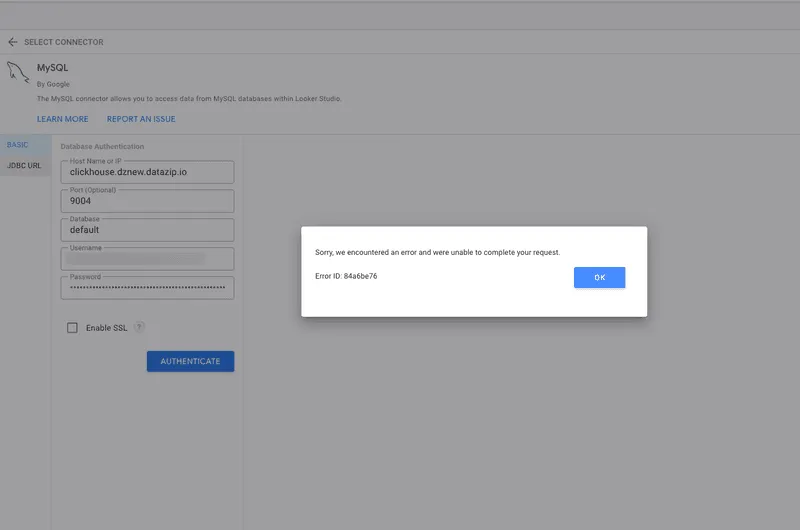Click the back arrow beside Select Connector
800x530 pixels.
click(13, 42)
